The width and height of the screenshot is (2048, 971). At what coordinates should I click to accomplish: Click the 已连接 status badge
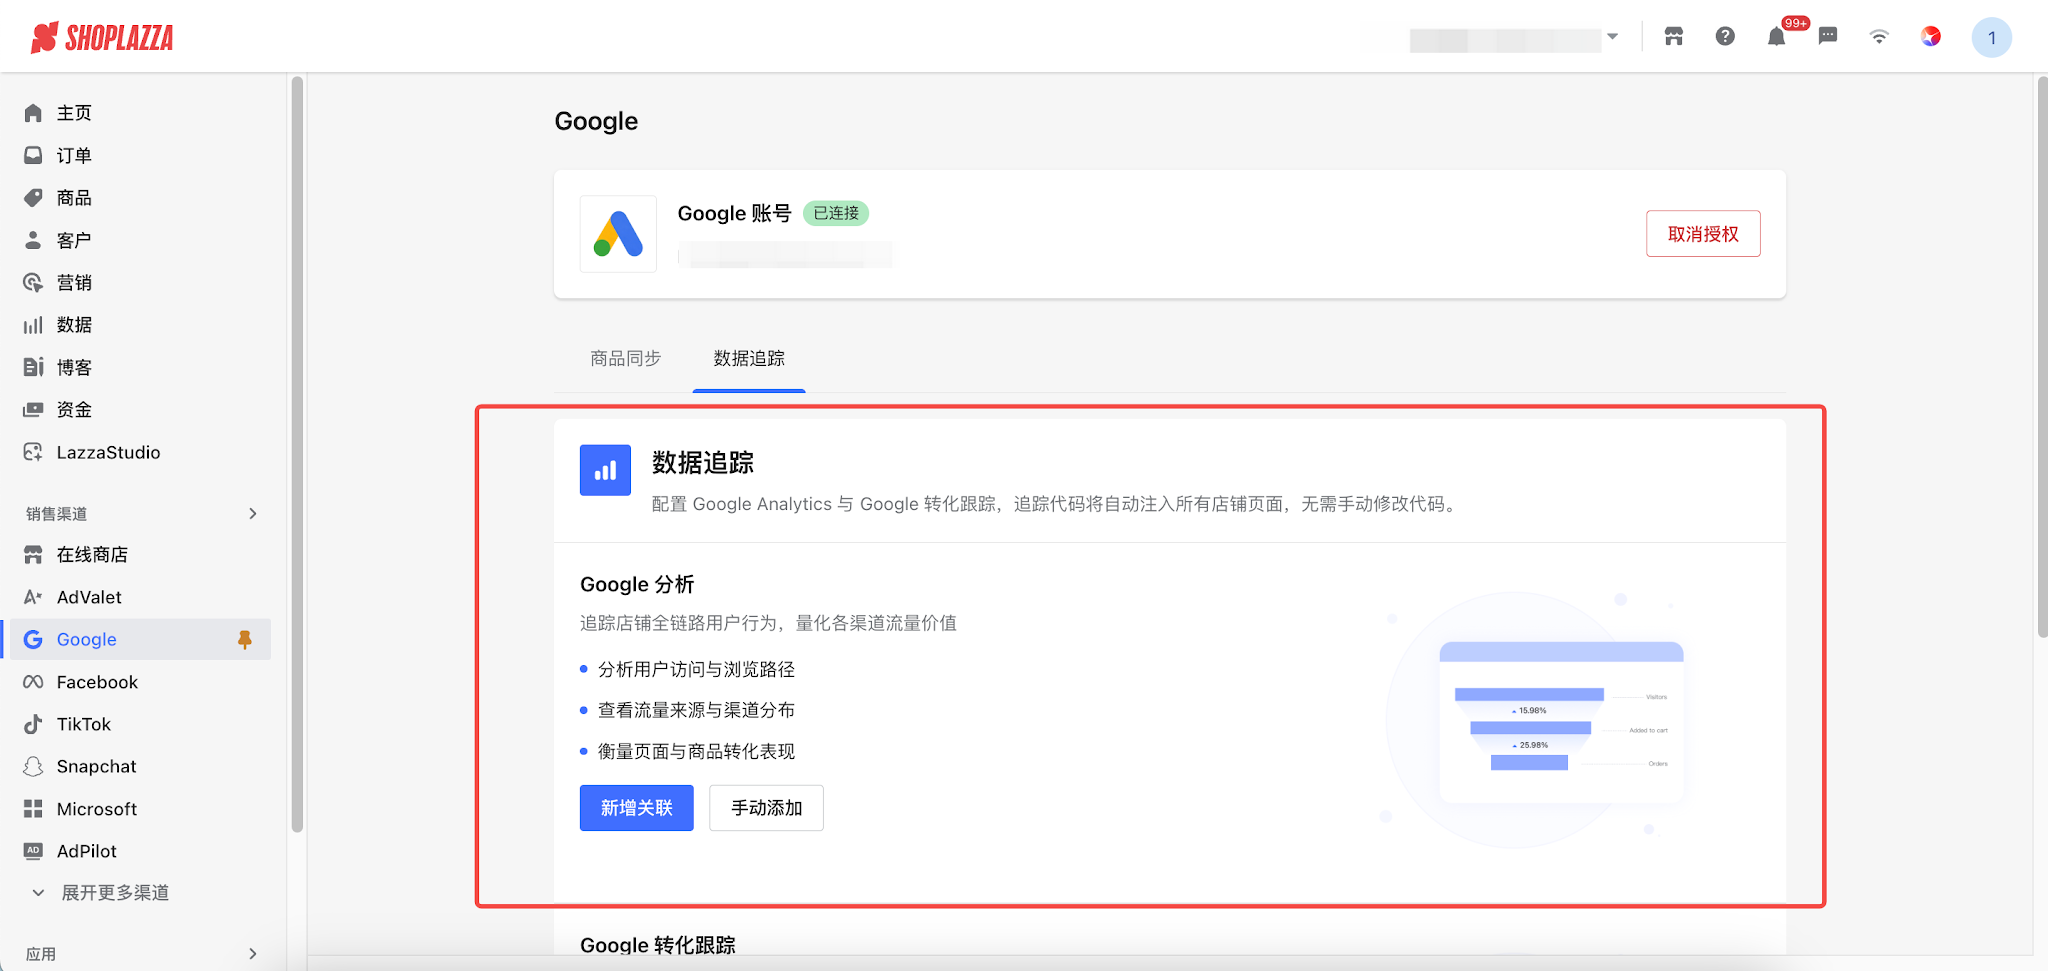coord(836,213)
